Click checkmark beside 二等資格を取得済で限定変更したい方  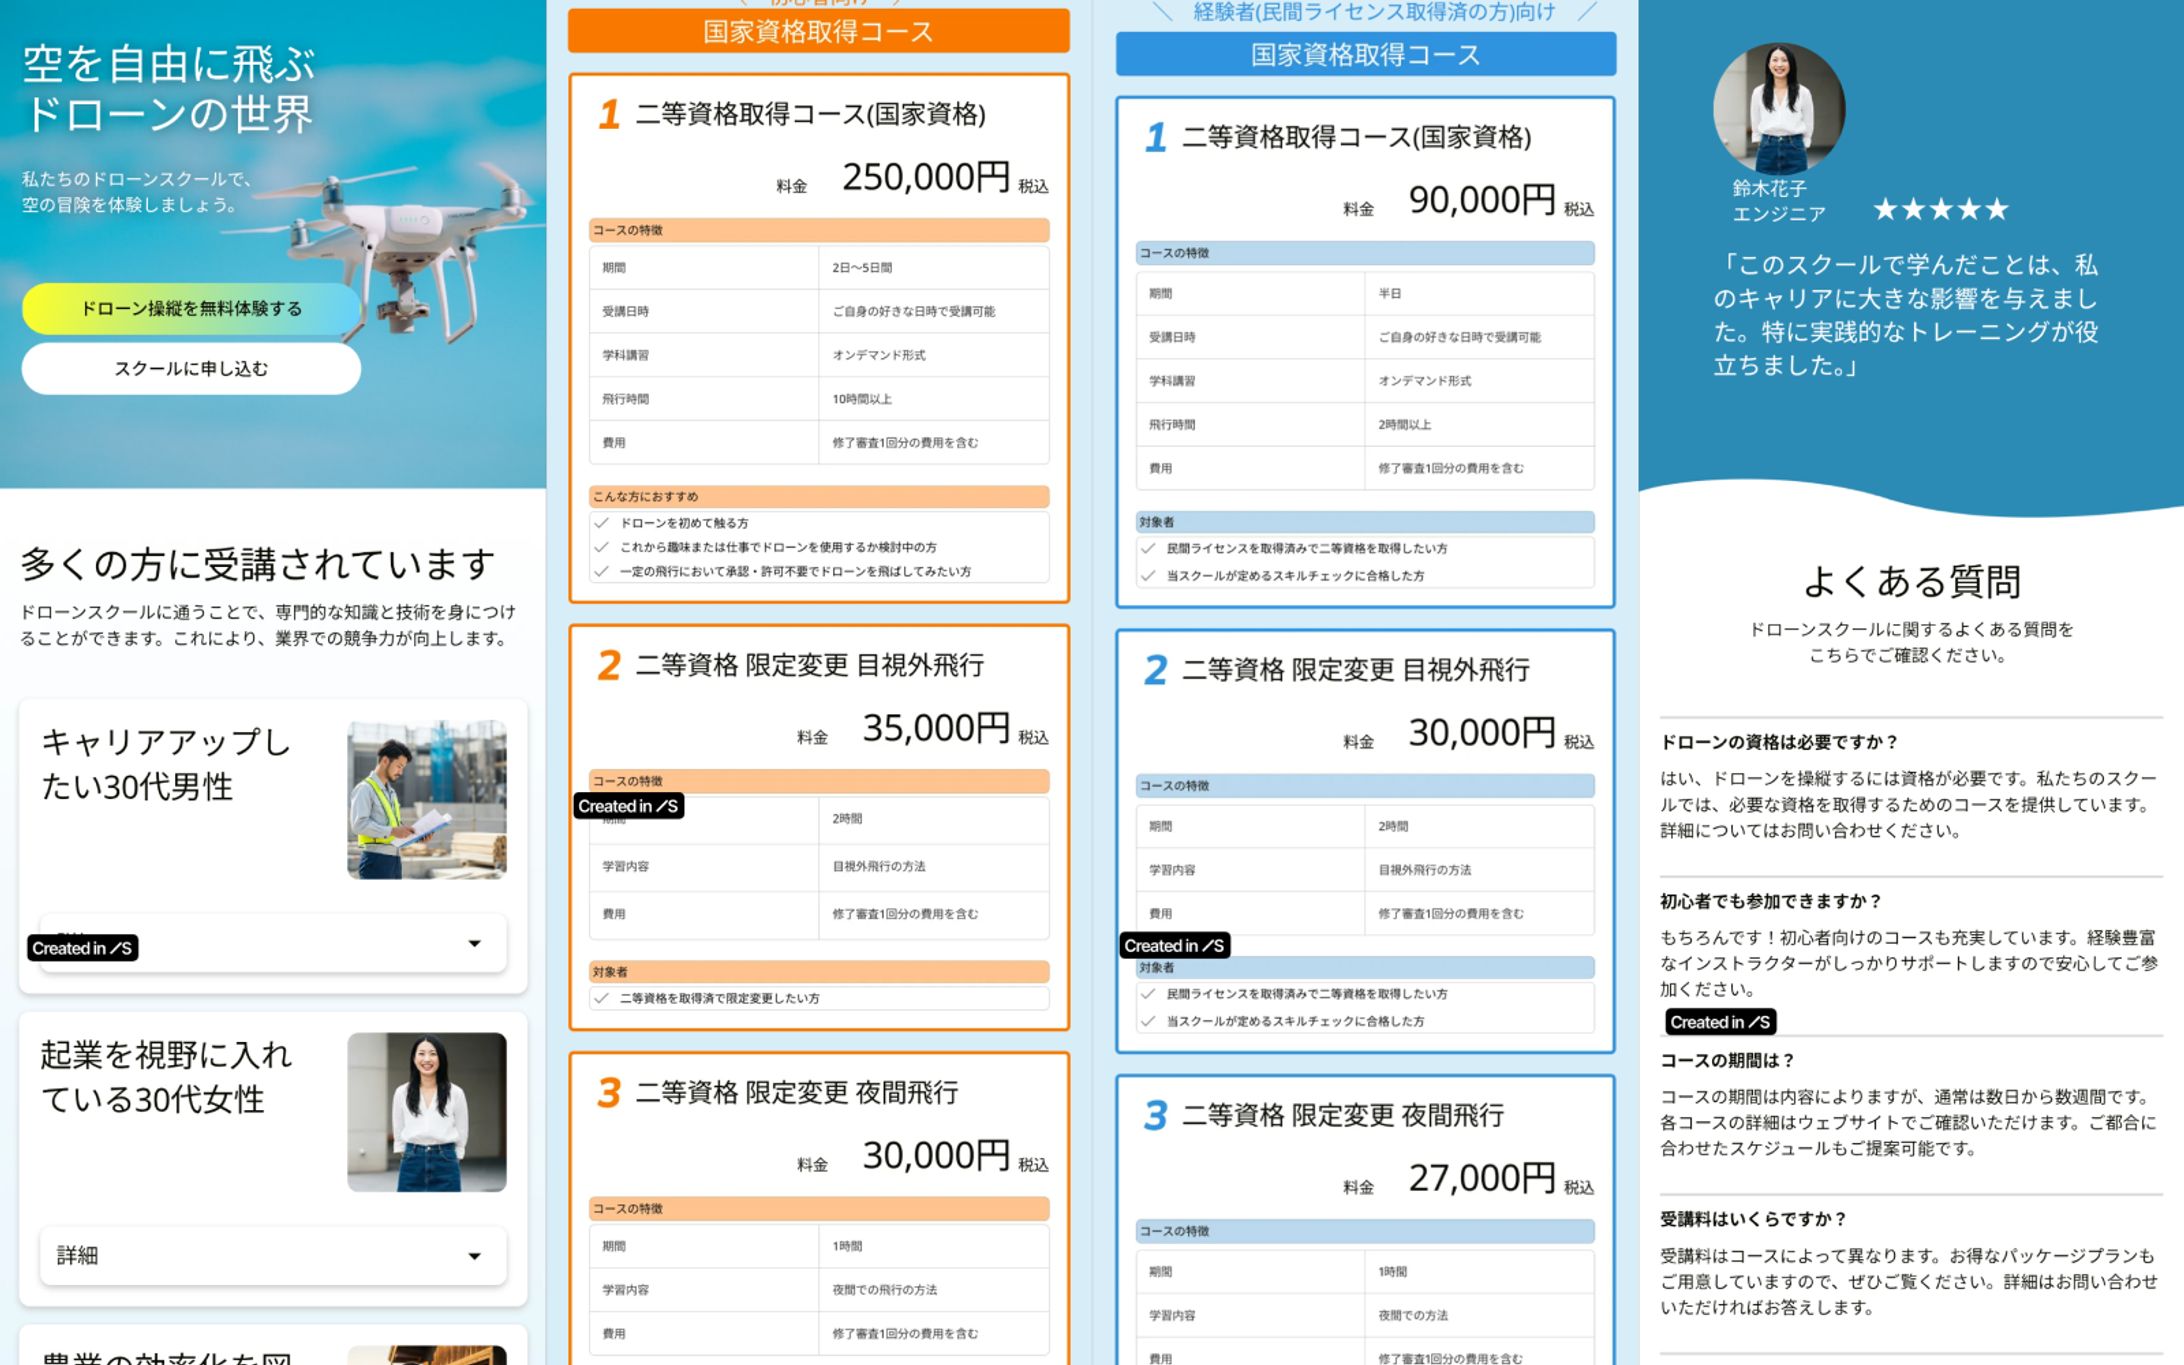coord(601,998)
